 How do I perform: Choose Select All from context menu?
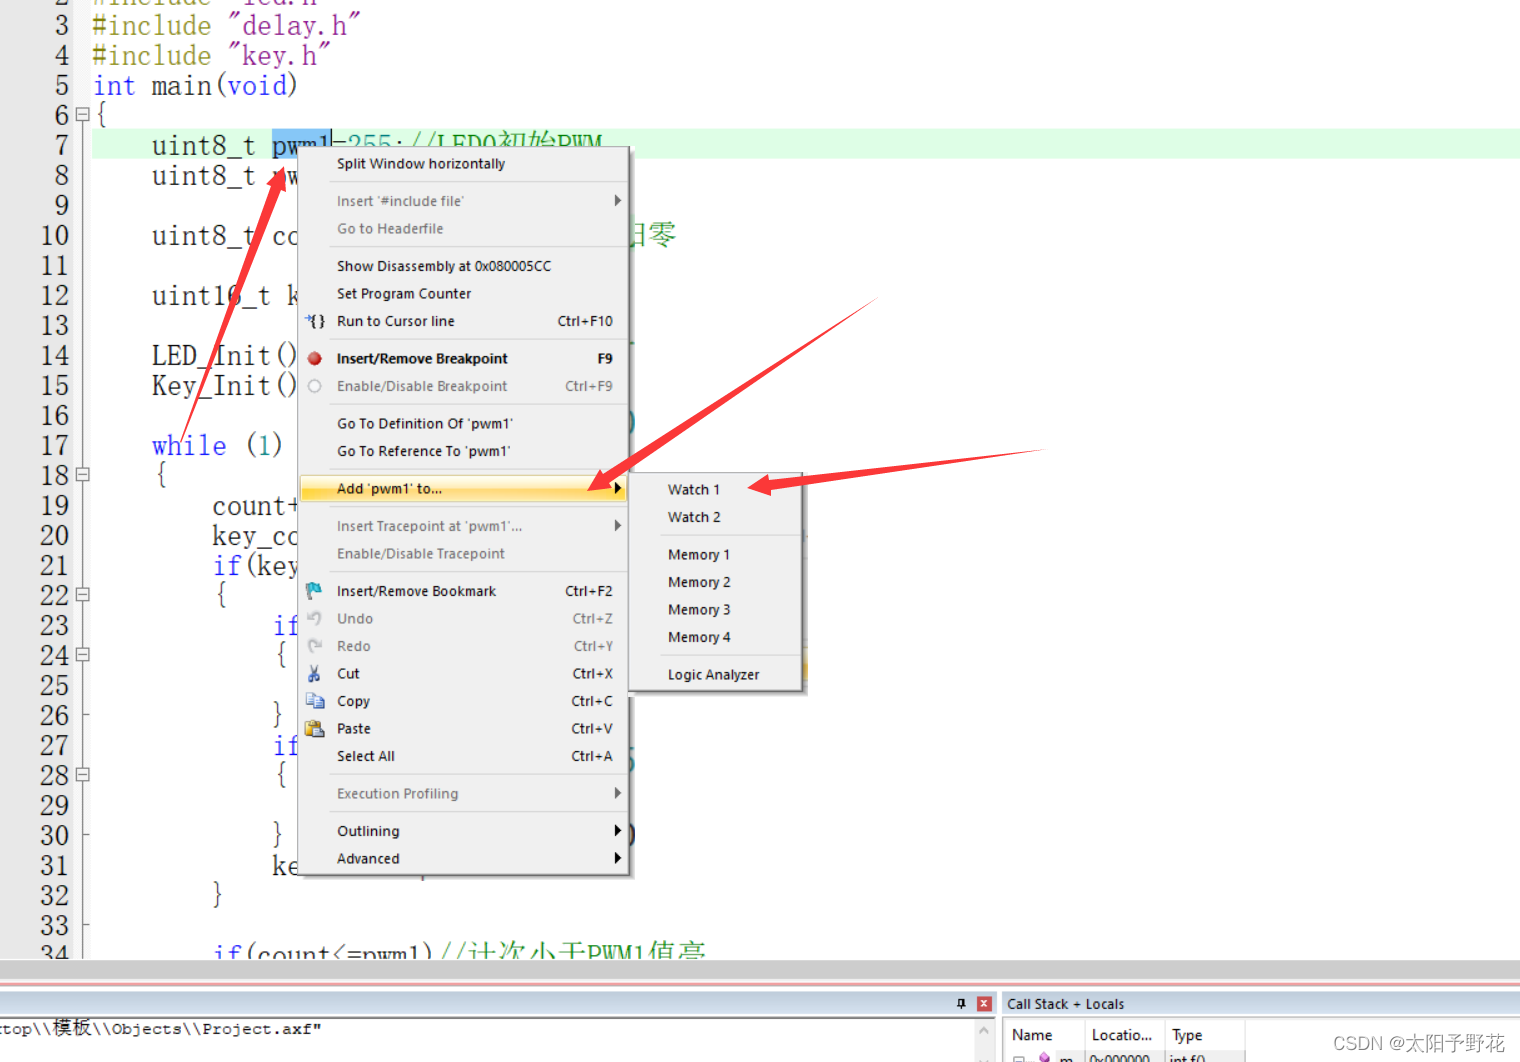pyautogui.click(x=464, y=757)
